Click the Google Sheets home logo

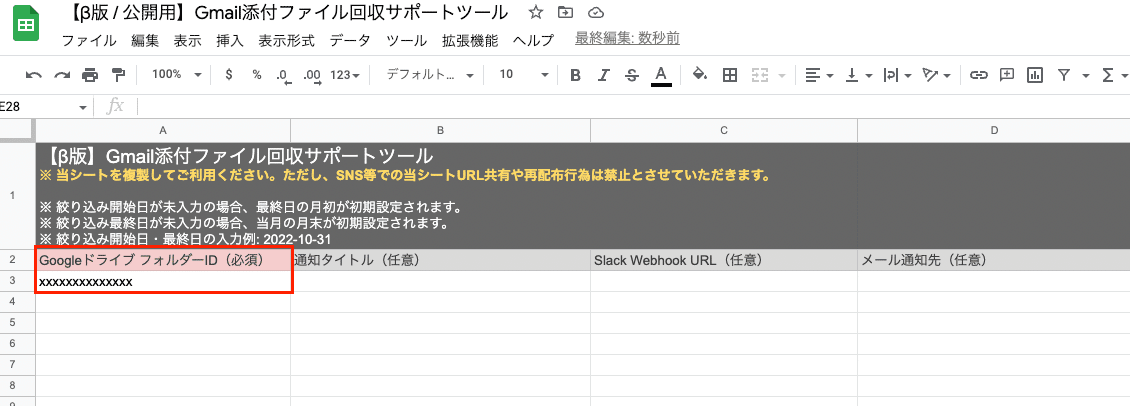click(26, 25)
